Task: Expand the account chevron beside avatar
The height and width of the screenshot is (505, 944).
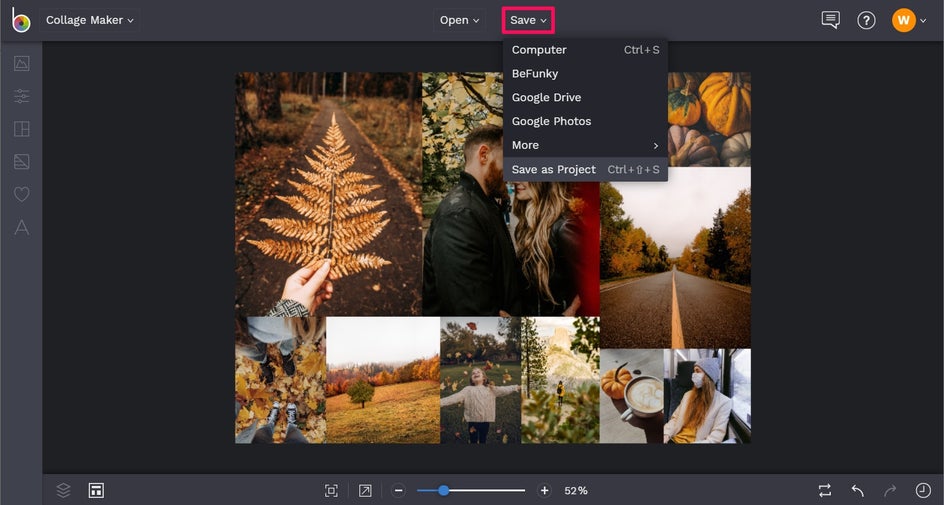Action: [924, 20]
